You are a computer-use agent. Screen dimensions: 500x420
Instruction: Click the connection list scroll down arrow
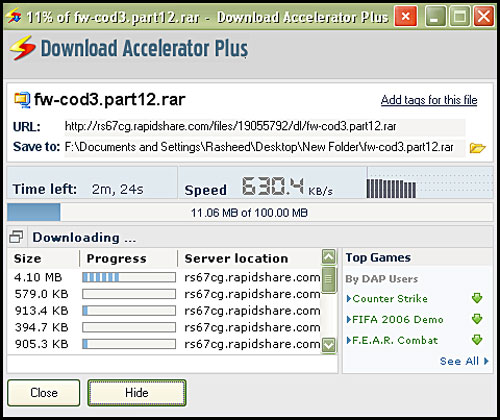(x=329, y=345)
